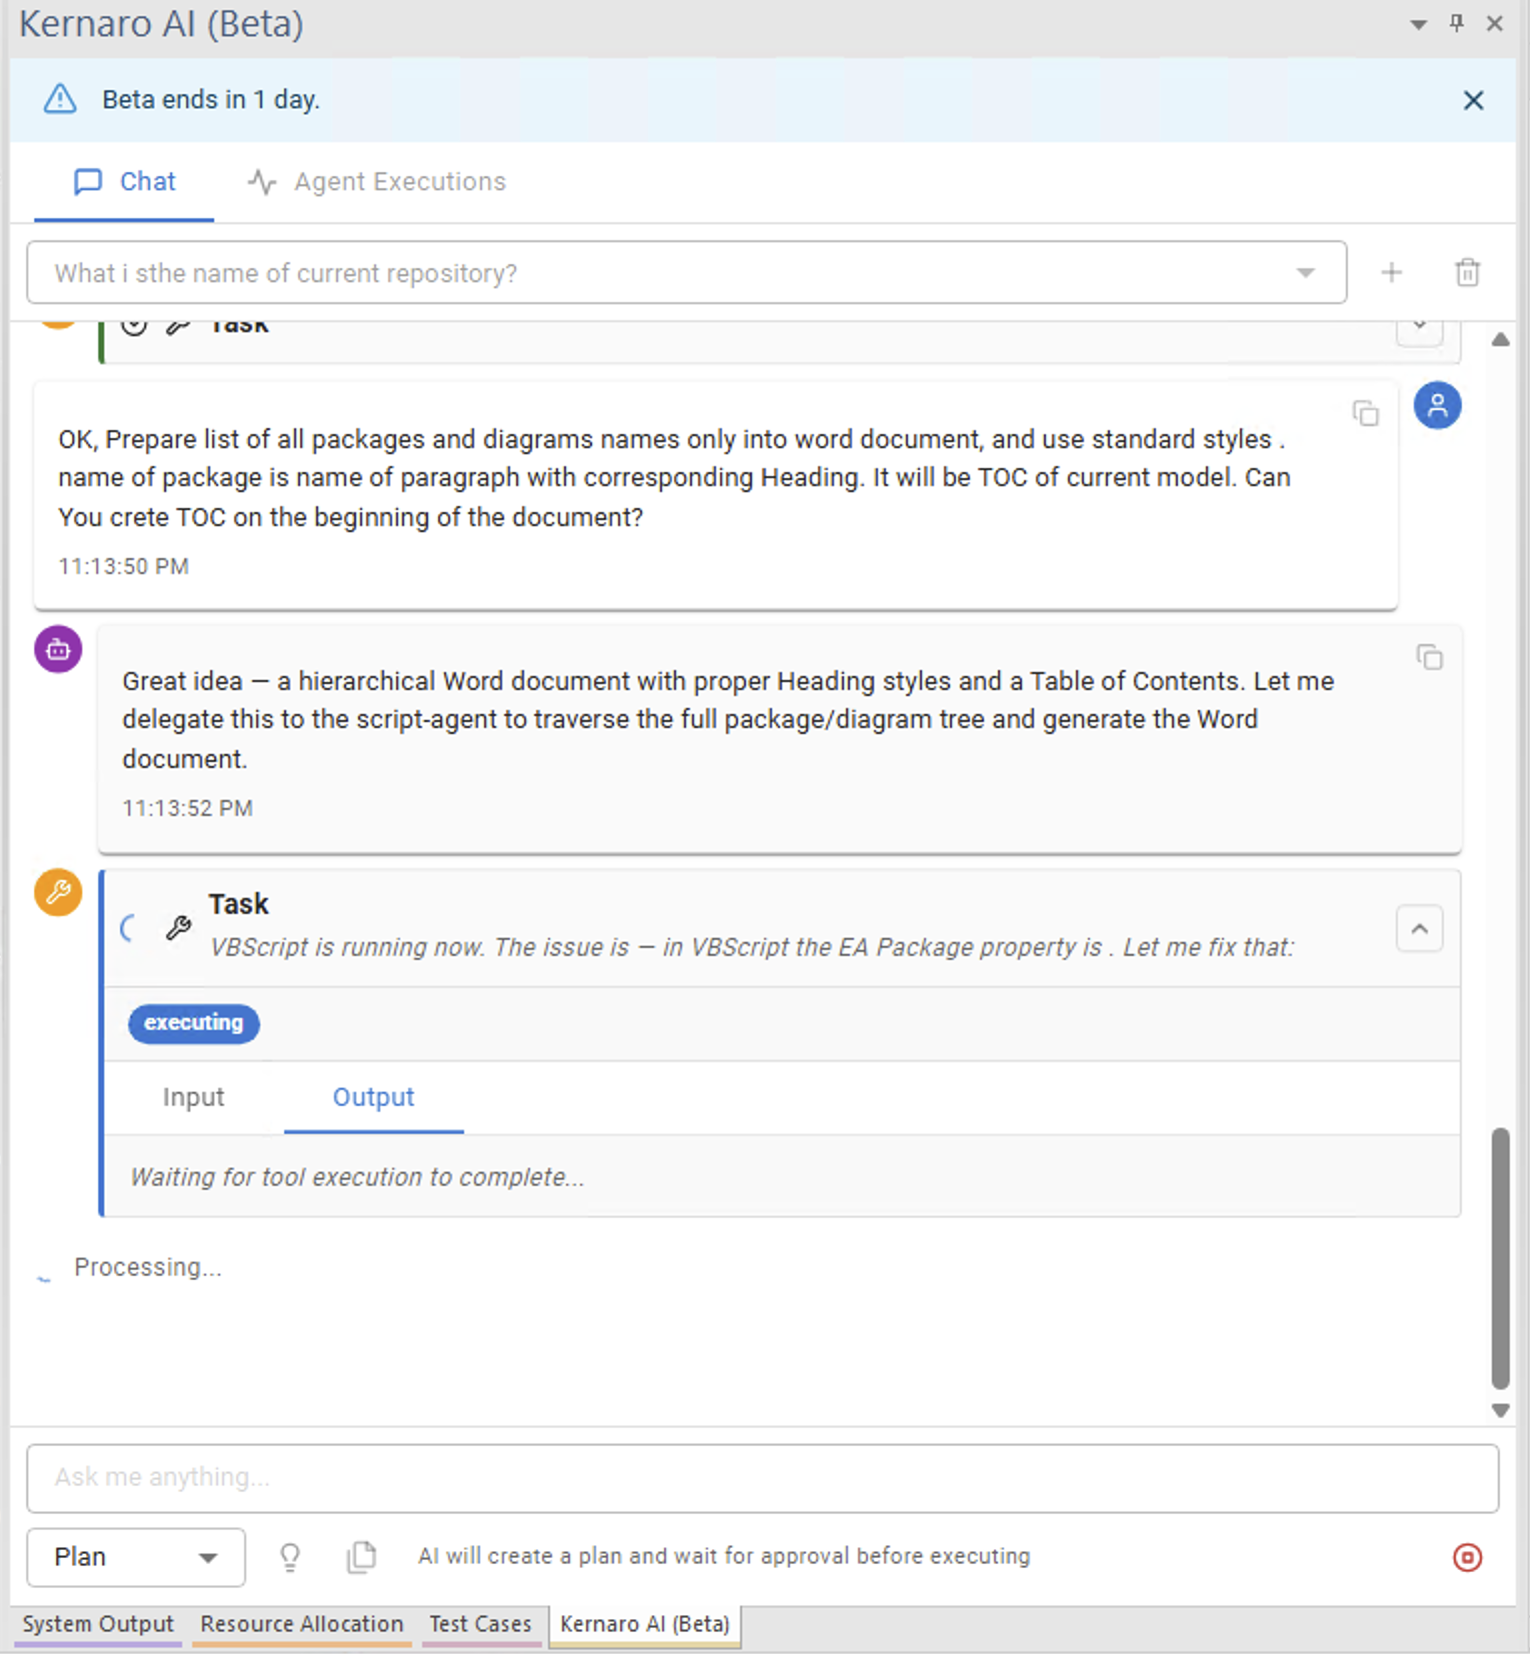Open the Agent Executions tab

pos(376,182)
